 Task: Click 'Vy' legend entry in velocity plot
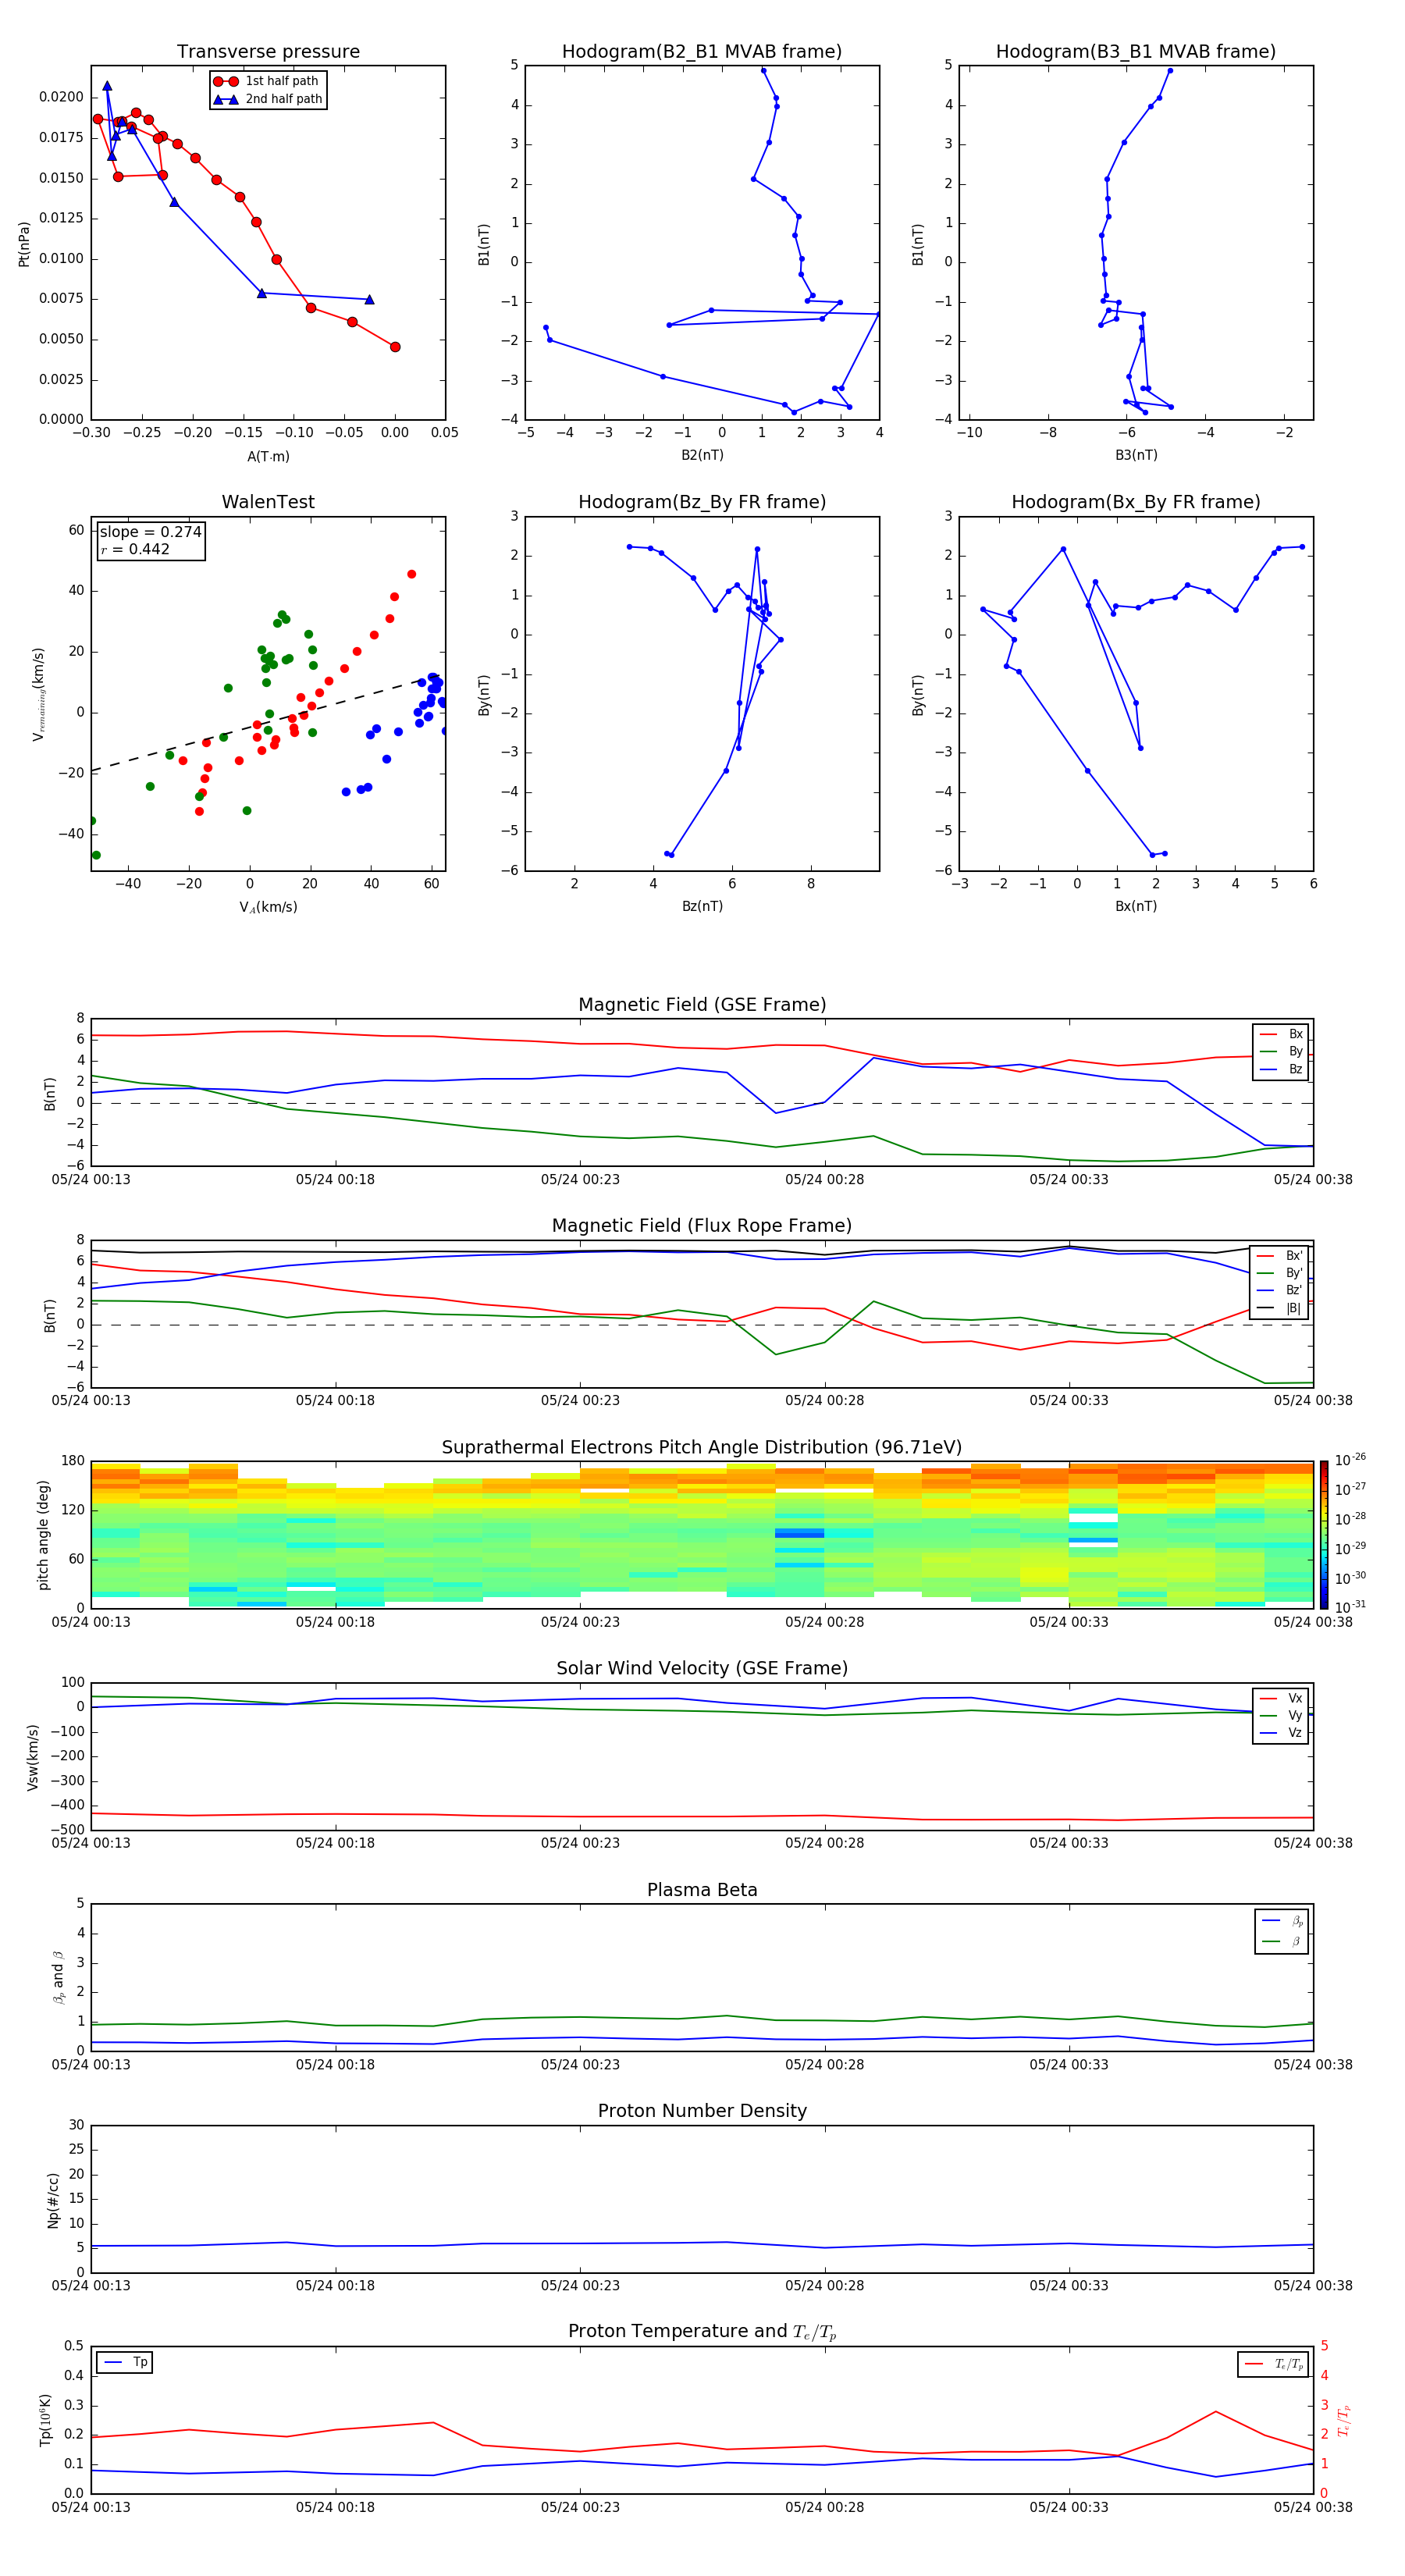[x=1281, y=1715]
